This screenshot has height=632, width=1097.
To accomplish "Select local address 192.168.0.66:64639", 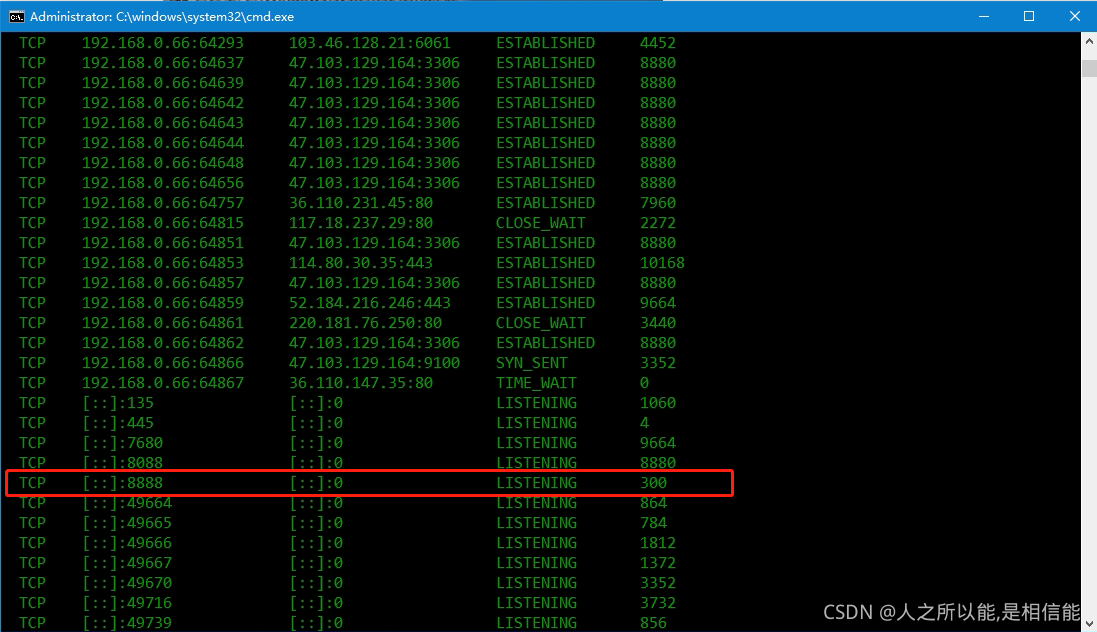I will 163,83.
